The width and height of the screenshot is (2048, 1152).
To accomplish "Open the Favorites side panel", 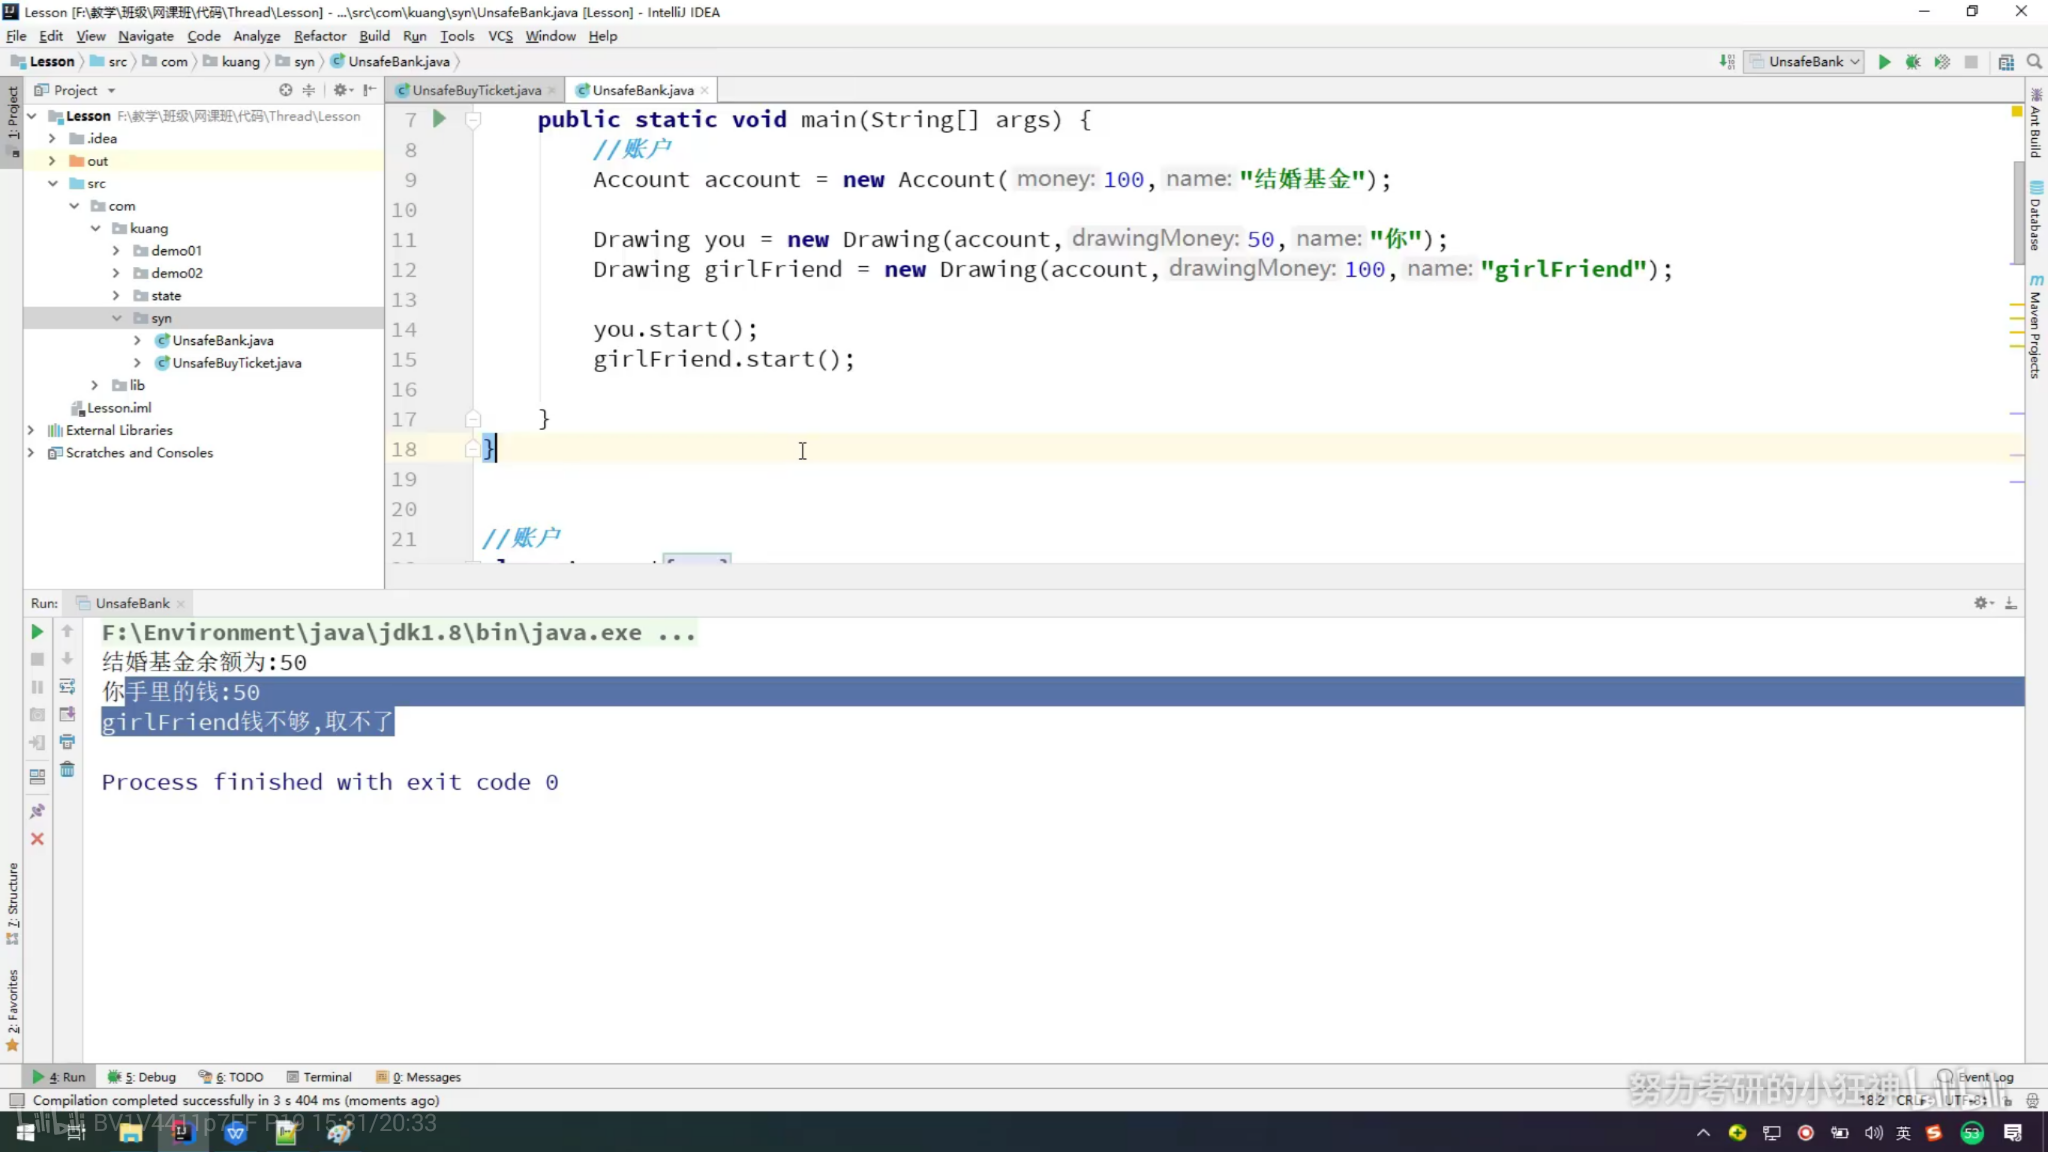I will [12, 1010].
